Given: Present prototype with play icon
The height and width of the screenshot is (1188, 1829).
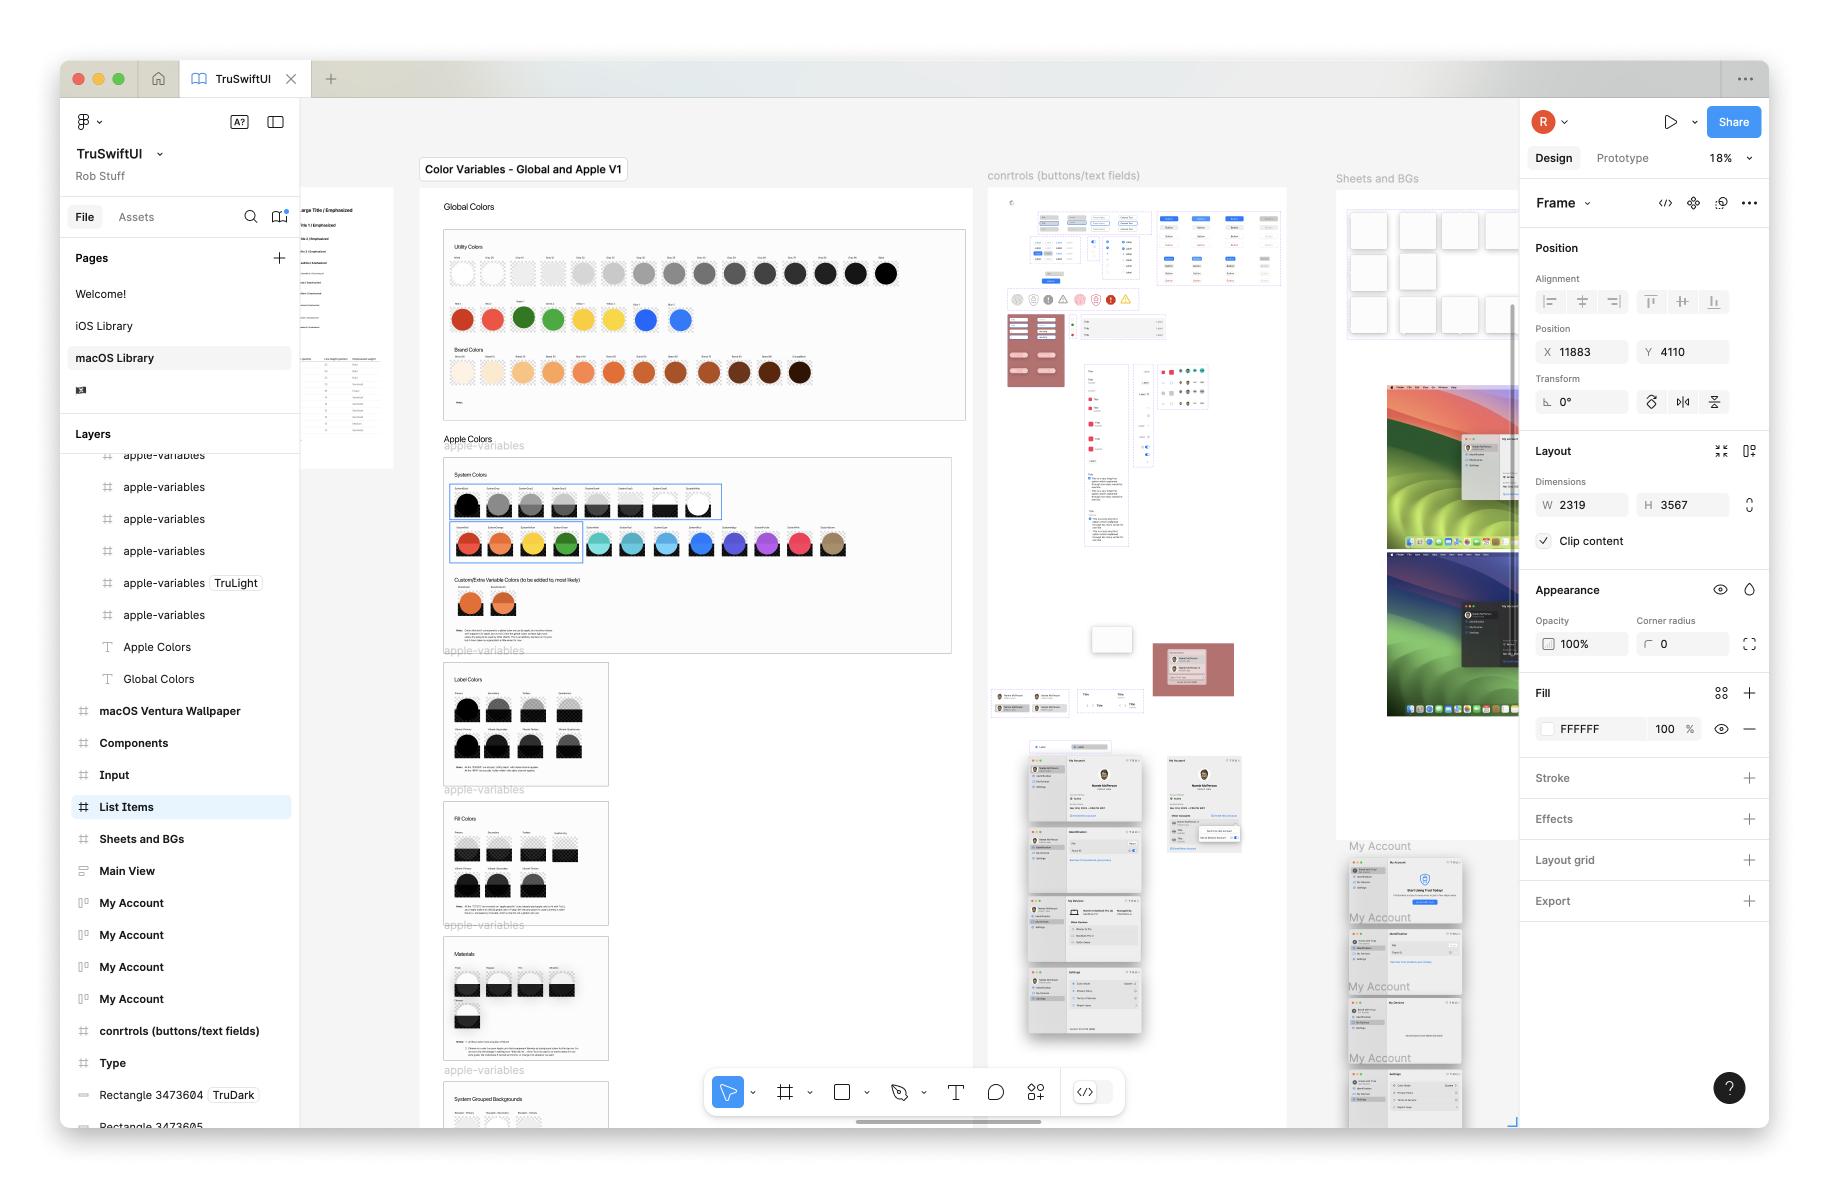Looking at the screenshot, I should (x=1670, y=122).
